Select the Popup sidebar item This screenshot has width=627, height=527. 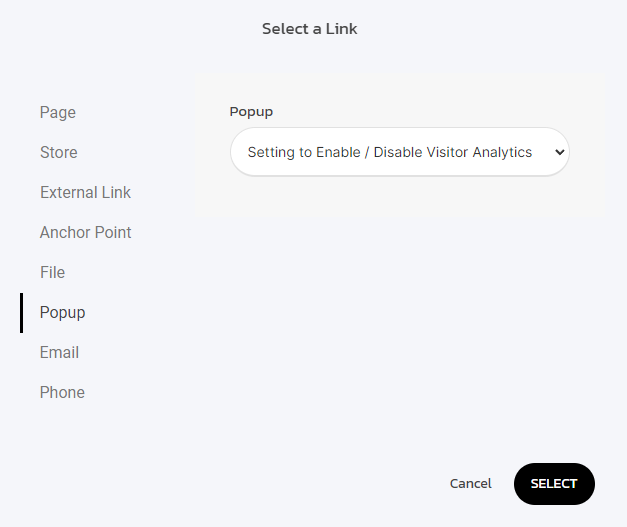(62, 312)
